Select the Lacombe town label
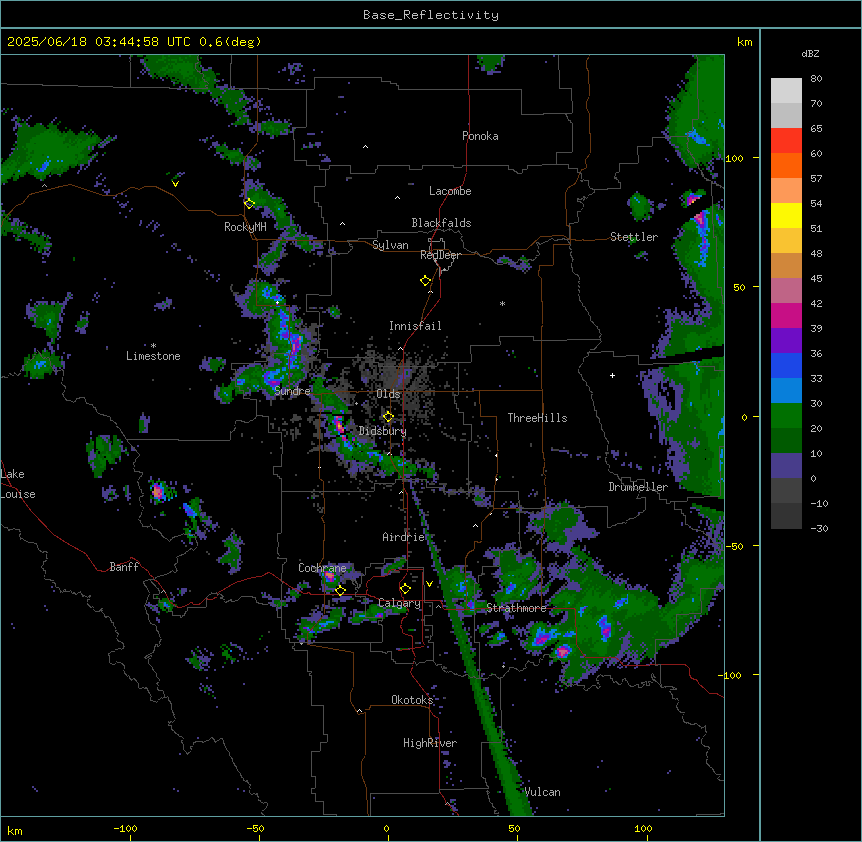The image size is (862, 842). pyautogui.click(x=450, y=191)
